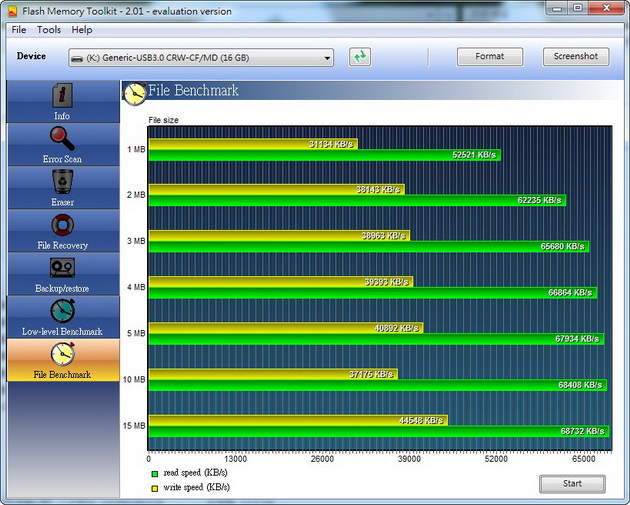630x505 pixels.
Task: Open the Eraser trash icon
Action: click(62, 182)
